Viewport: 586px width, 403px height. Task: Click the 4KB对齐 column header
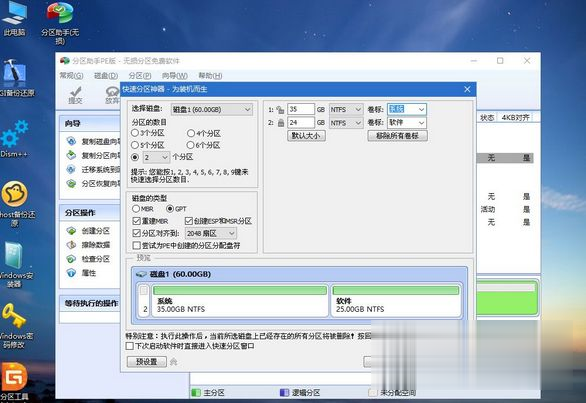click(515, 117)
